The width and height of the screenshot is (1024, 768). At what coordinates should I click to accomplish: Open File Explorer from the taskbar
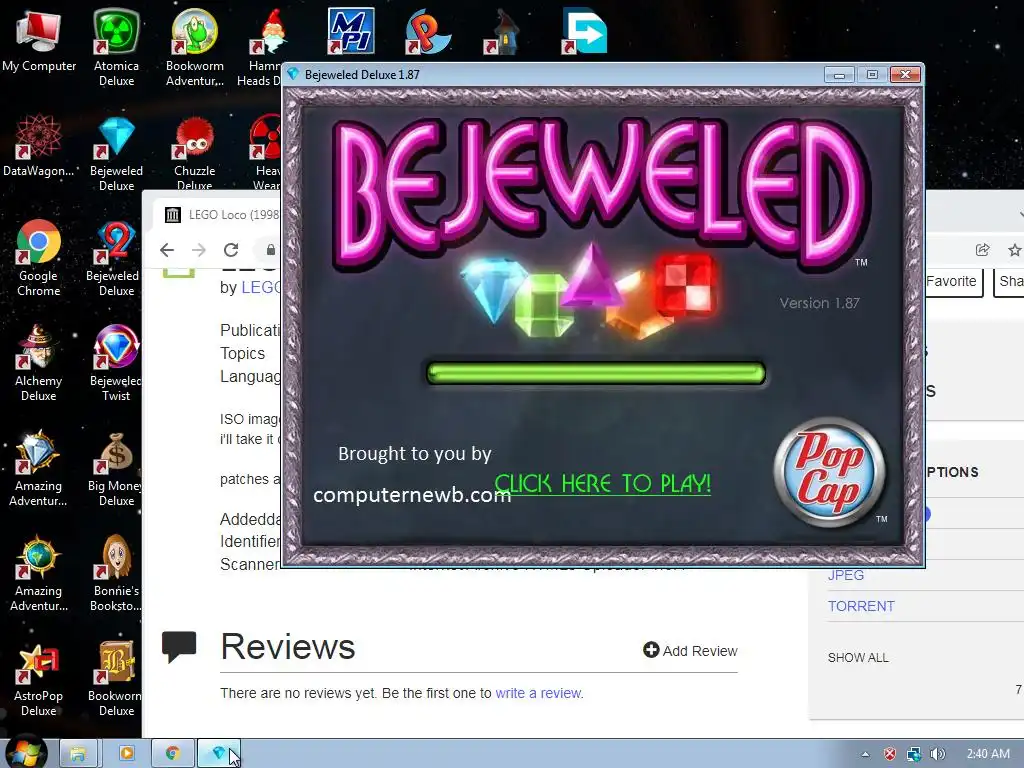point(78,754)
